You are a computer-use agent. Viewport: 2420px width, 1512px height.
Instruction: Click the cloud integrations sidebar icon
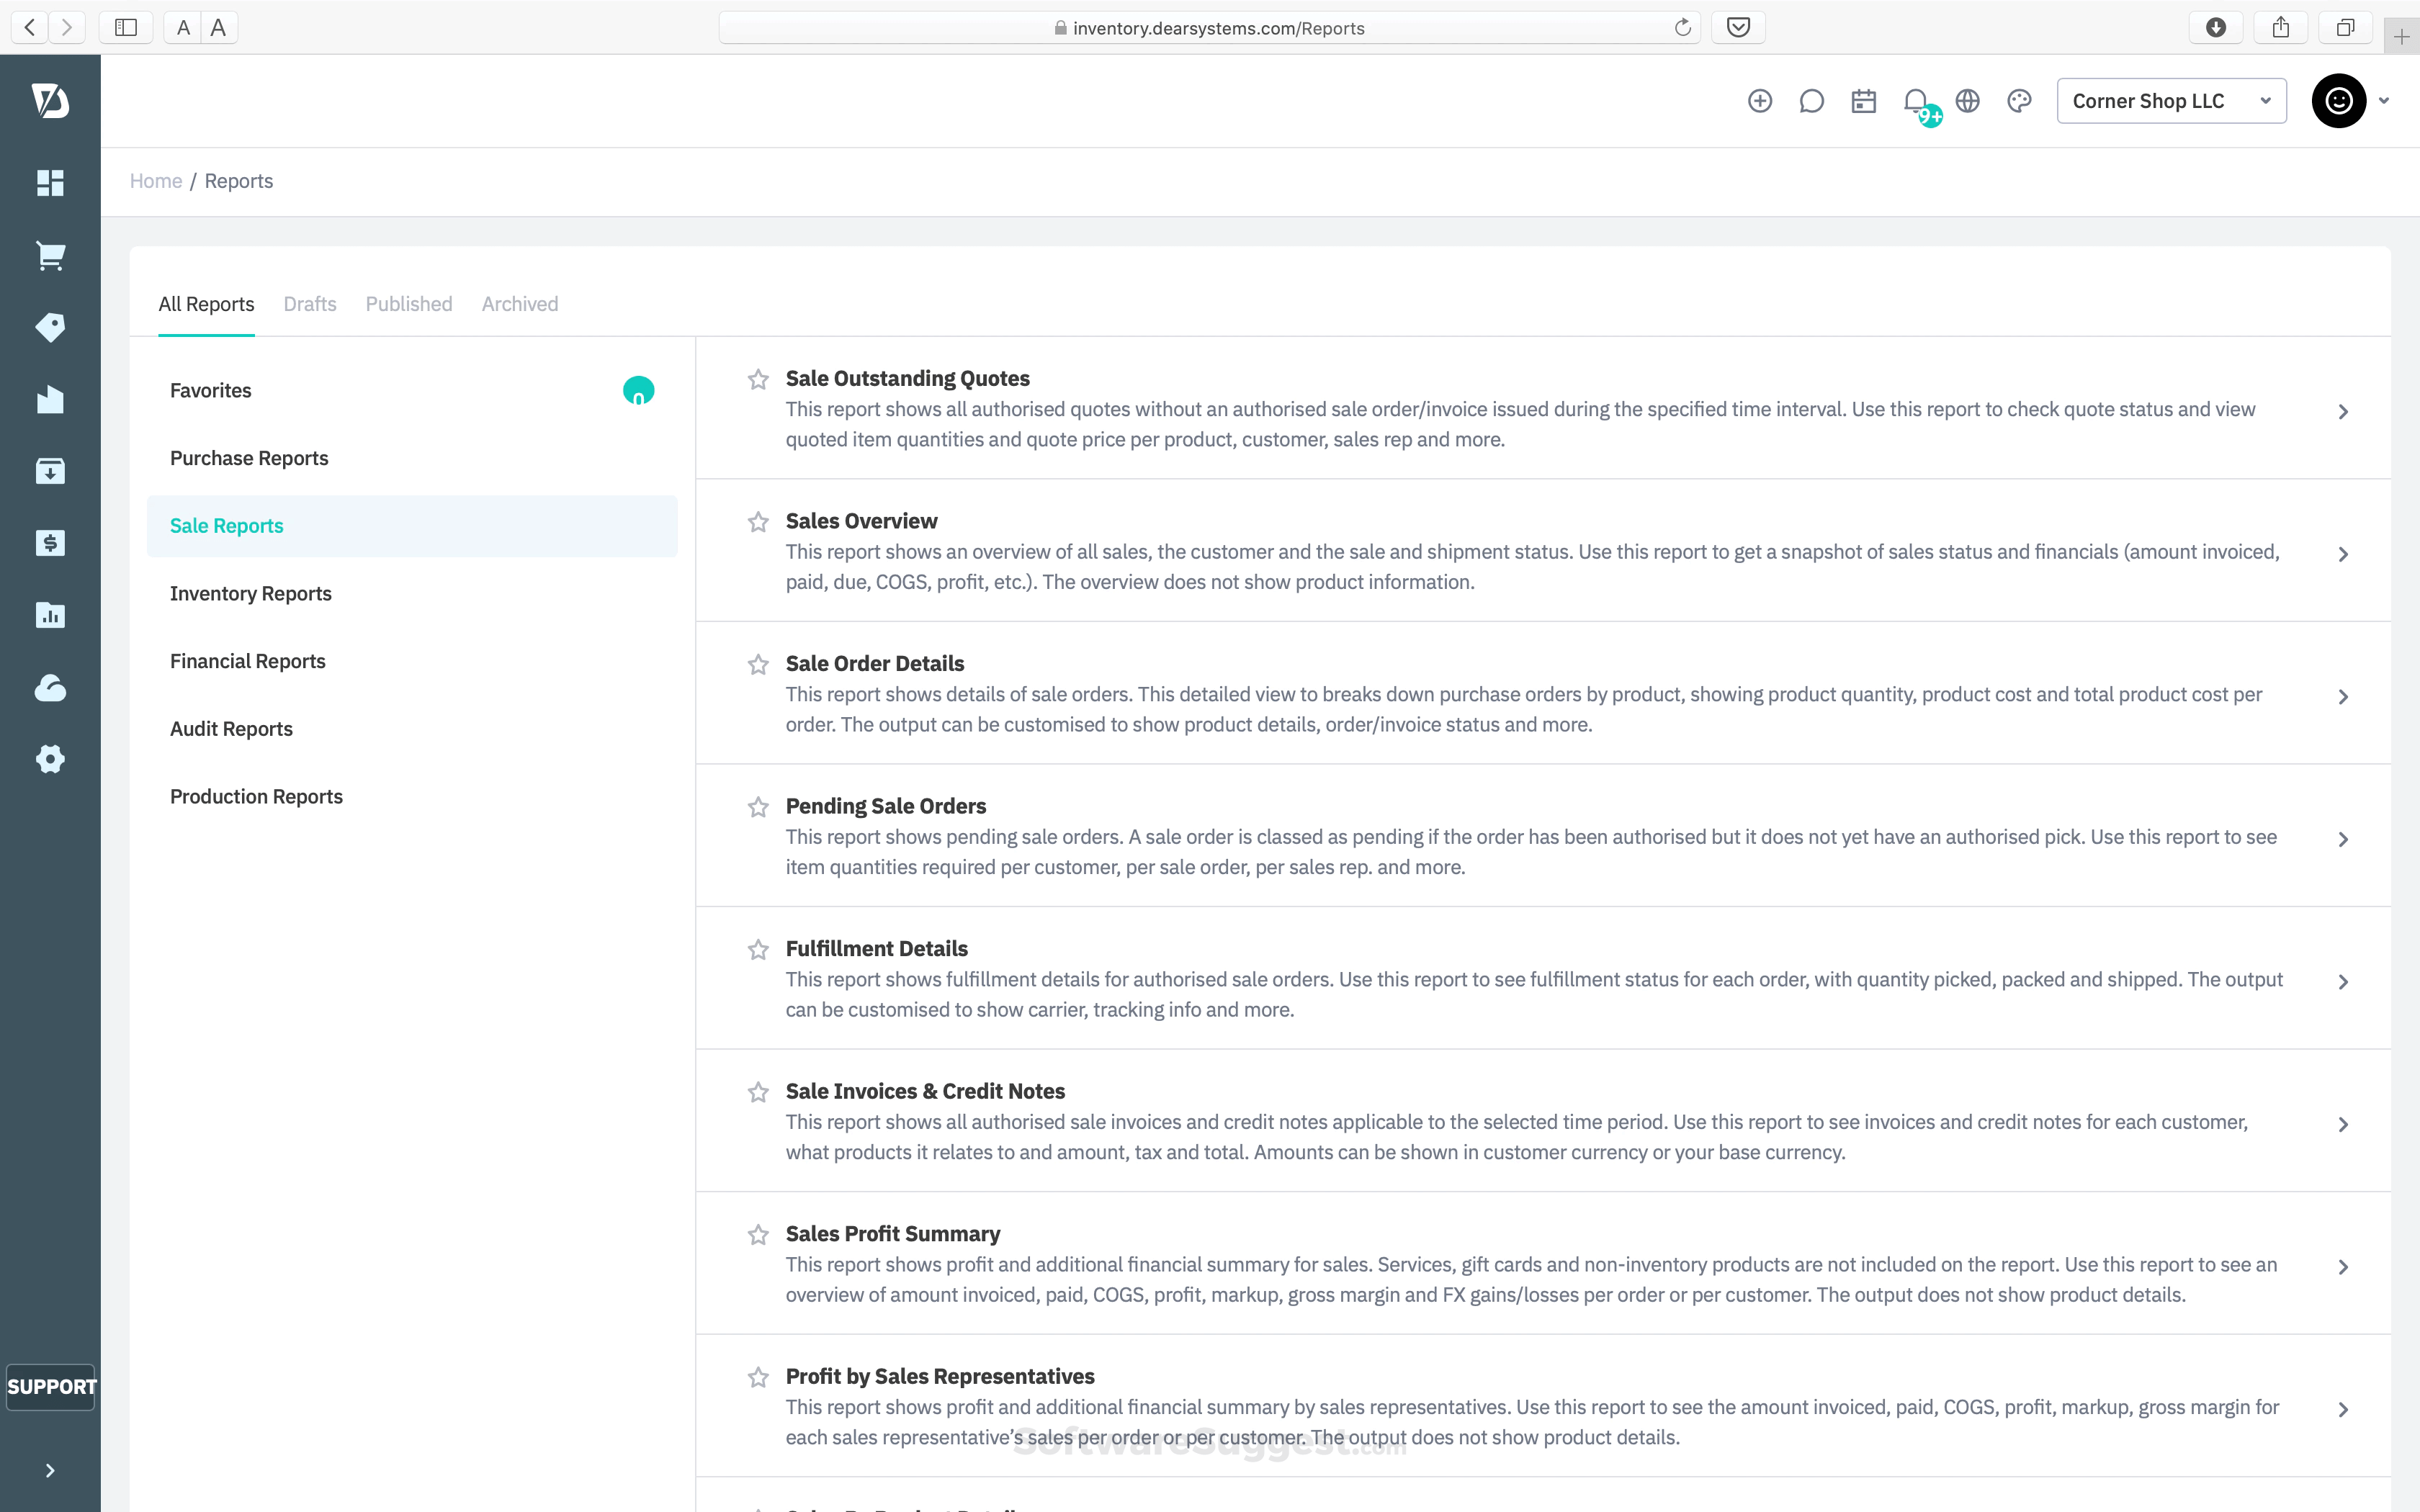pyautogui.click(x=50, y=688)
